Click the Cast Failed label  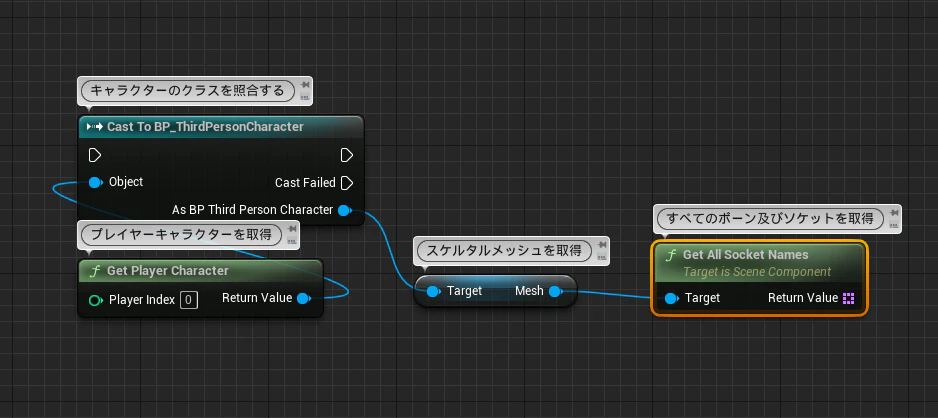click(305, 182)
